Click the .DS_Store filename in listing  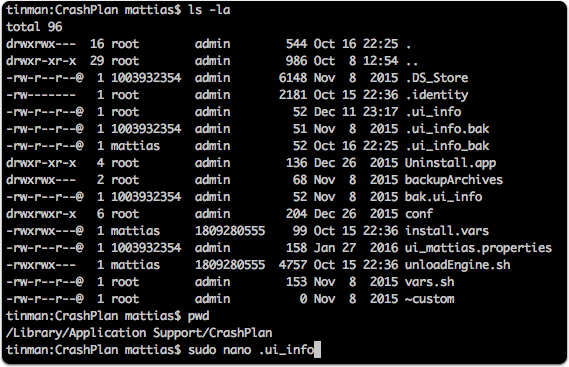(437, 78)
